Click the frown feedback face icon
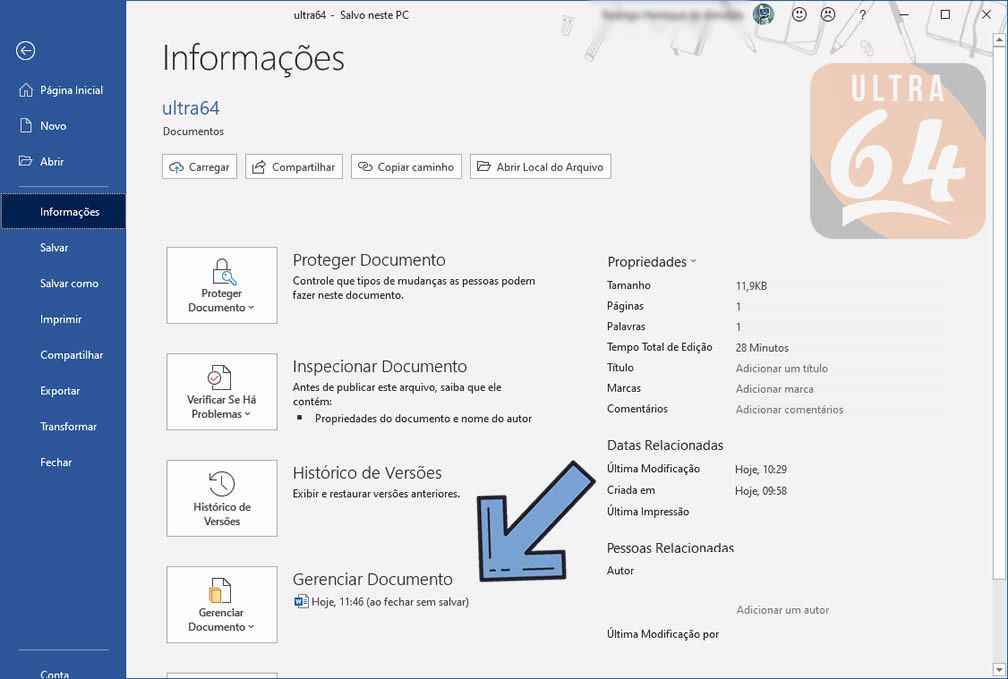1008x679 pixels. click(x=828, y=15)
